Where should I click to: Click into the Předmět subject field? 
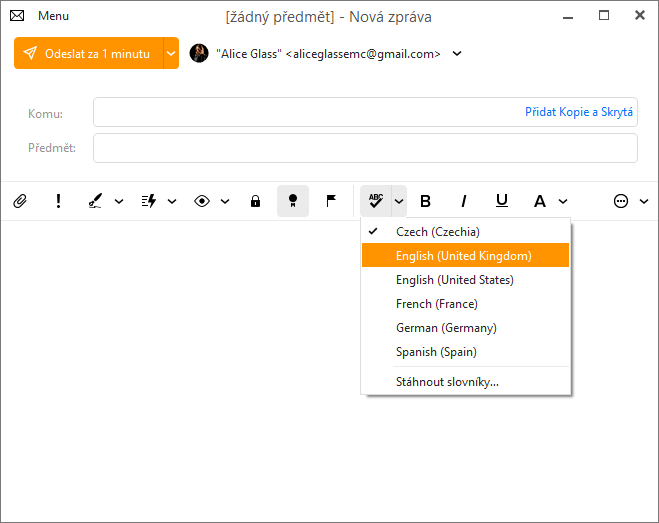(365, 148)
